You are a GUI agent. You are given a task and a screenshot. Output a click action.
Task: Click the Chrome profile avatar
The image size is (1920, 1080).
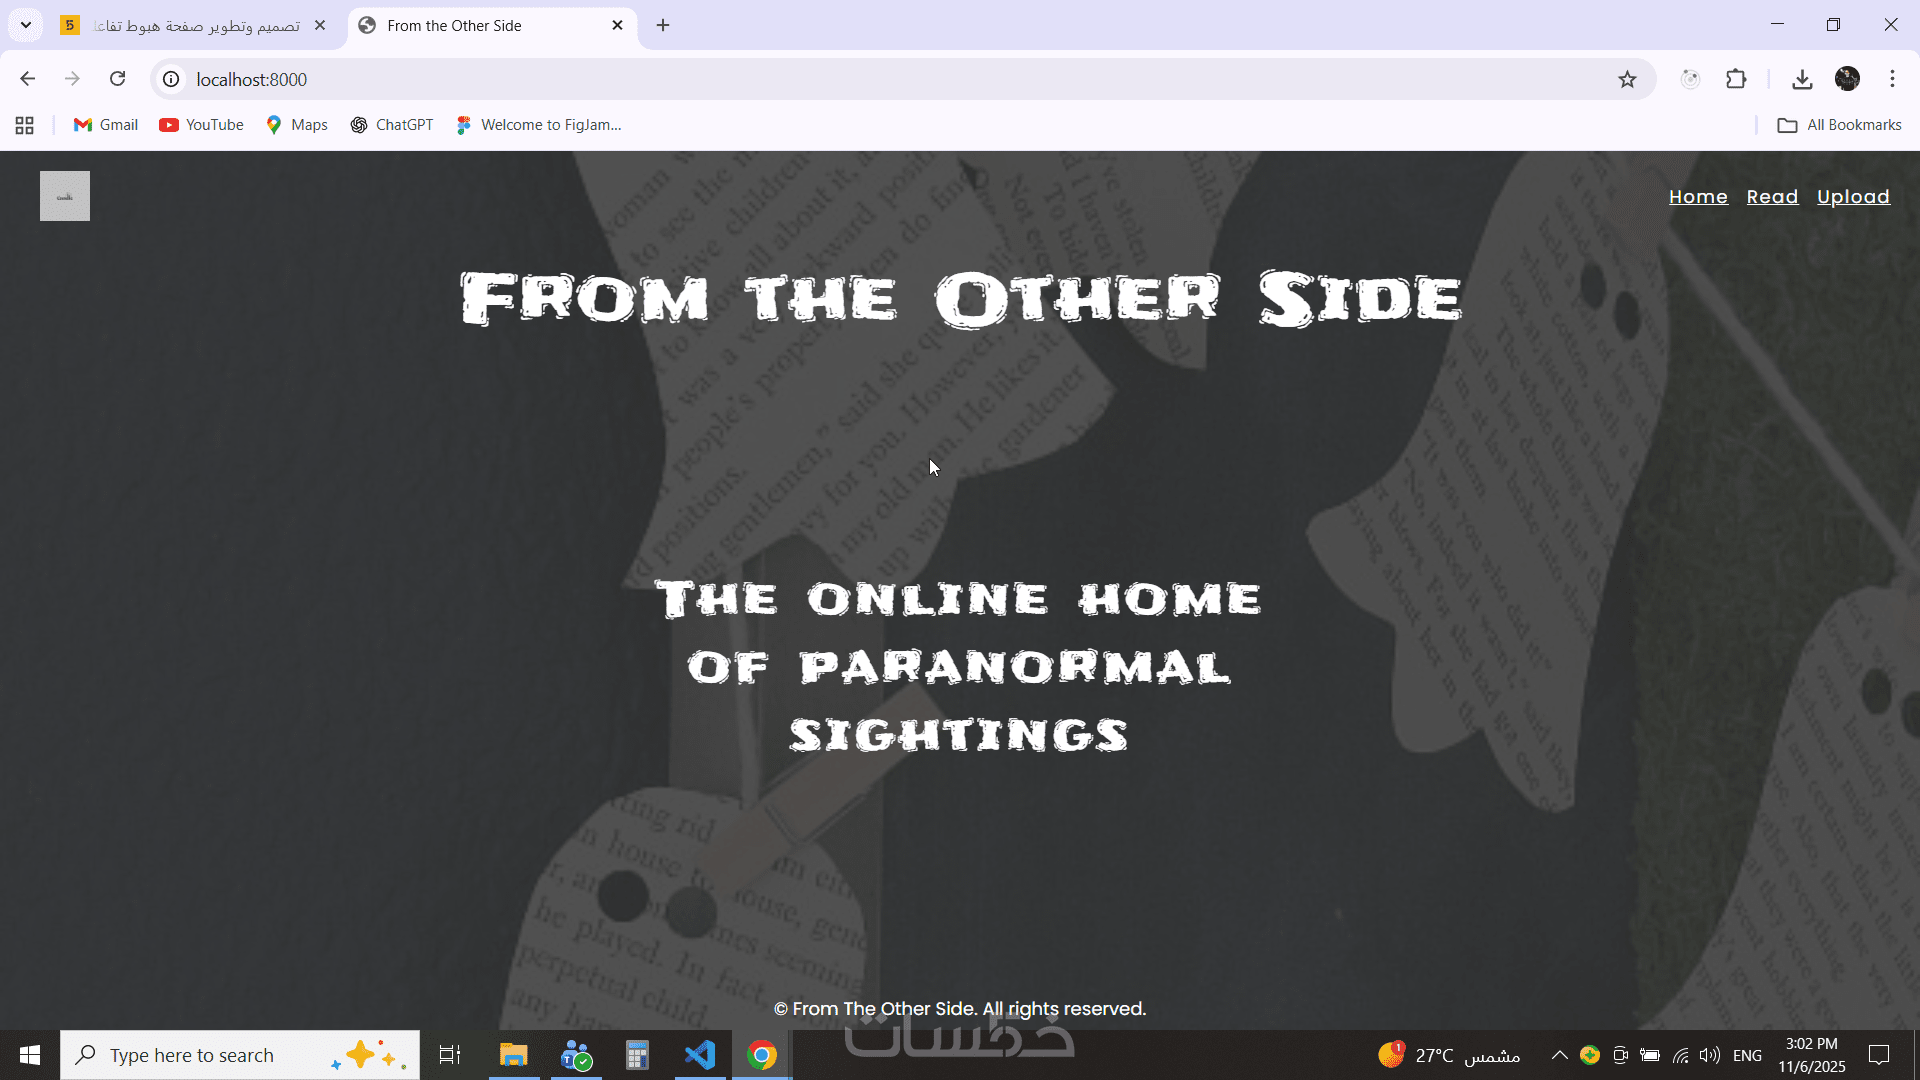[x=1847, y=79]
